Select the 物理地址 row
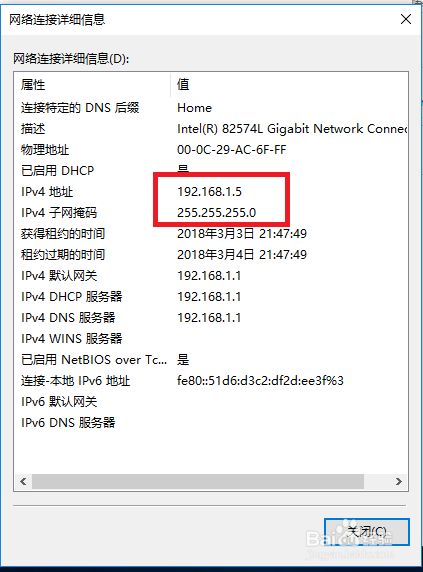This screenshot has height=572, width=423. pos(211,150)
